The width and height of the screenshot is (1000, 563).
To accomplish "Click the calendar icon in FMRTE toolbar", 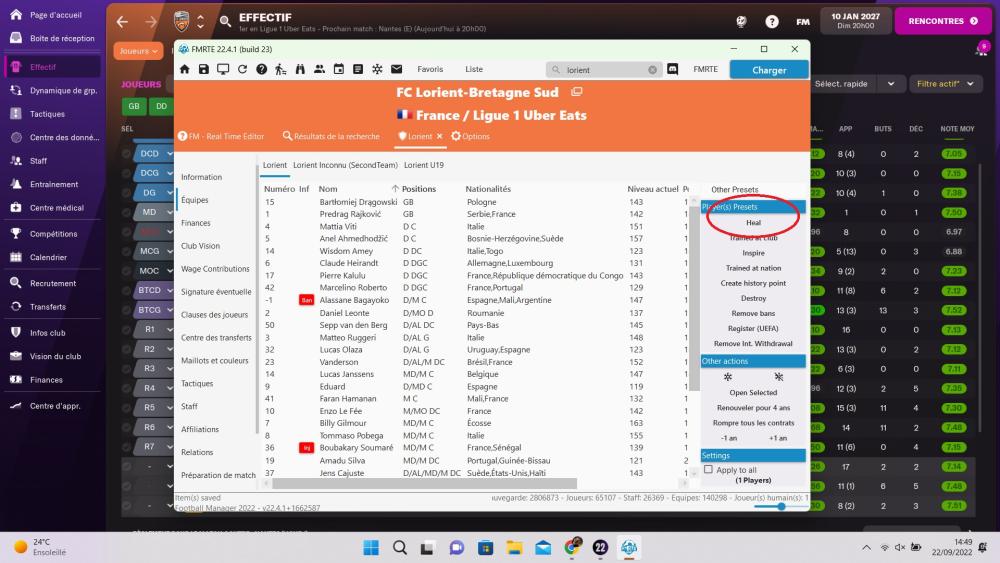I will tap(338, 69).
